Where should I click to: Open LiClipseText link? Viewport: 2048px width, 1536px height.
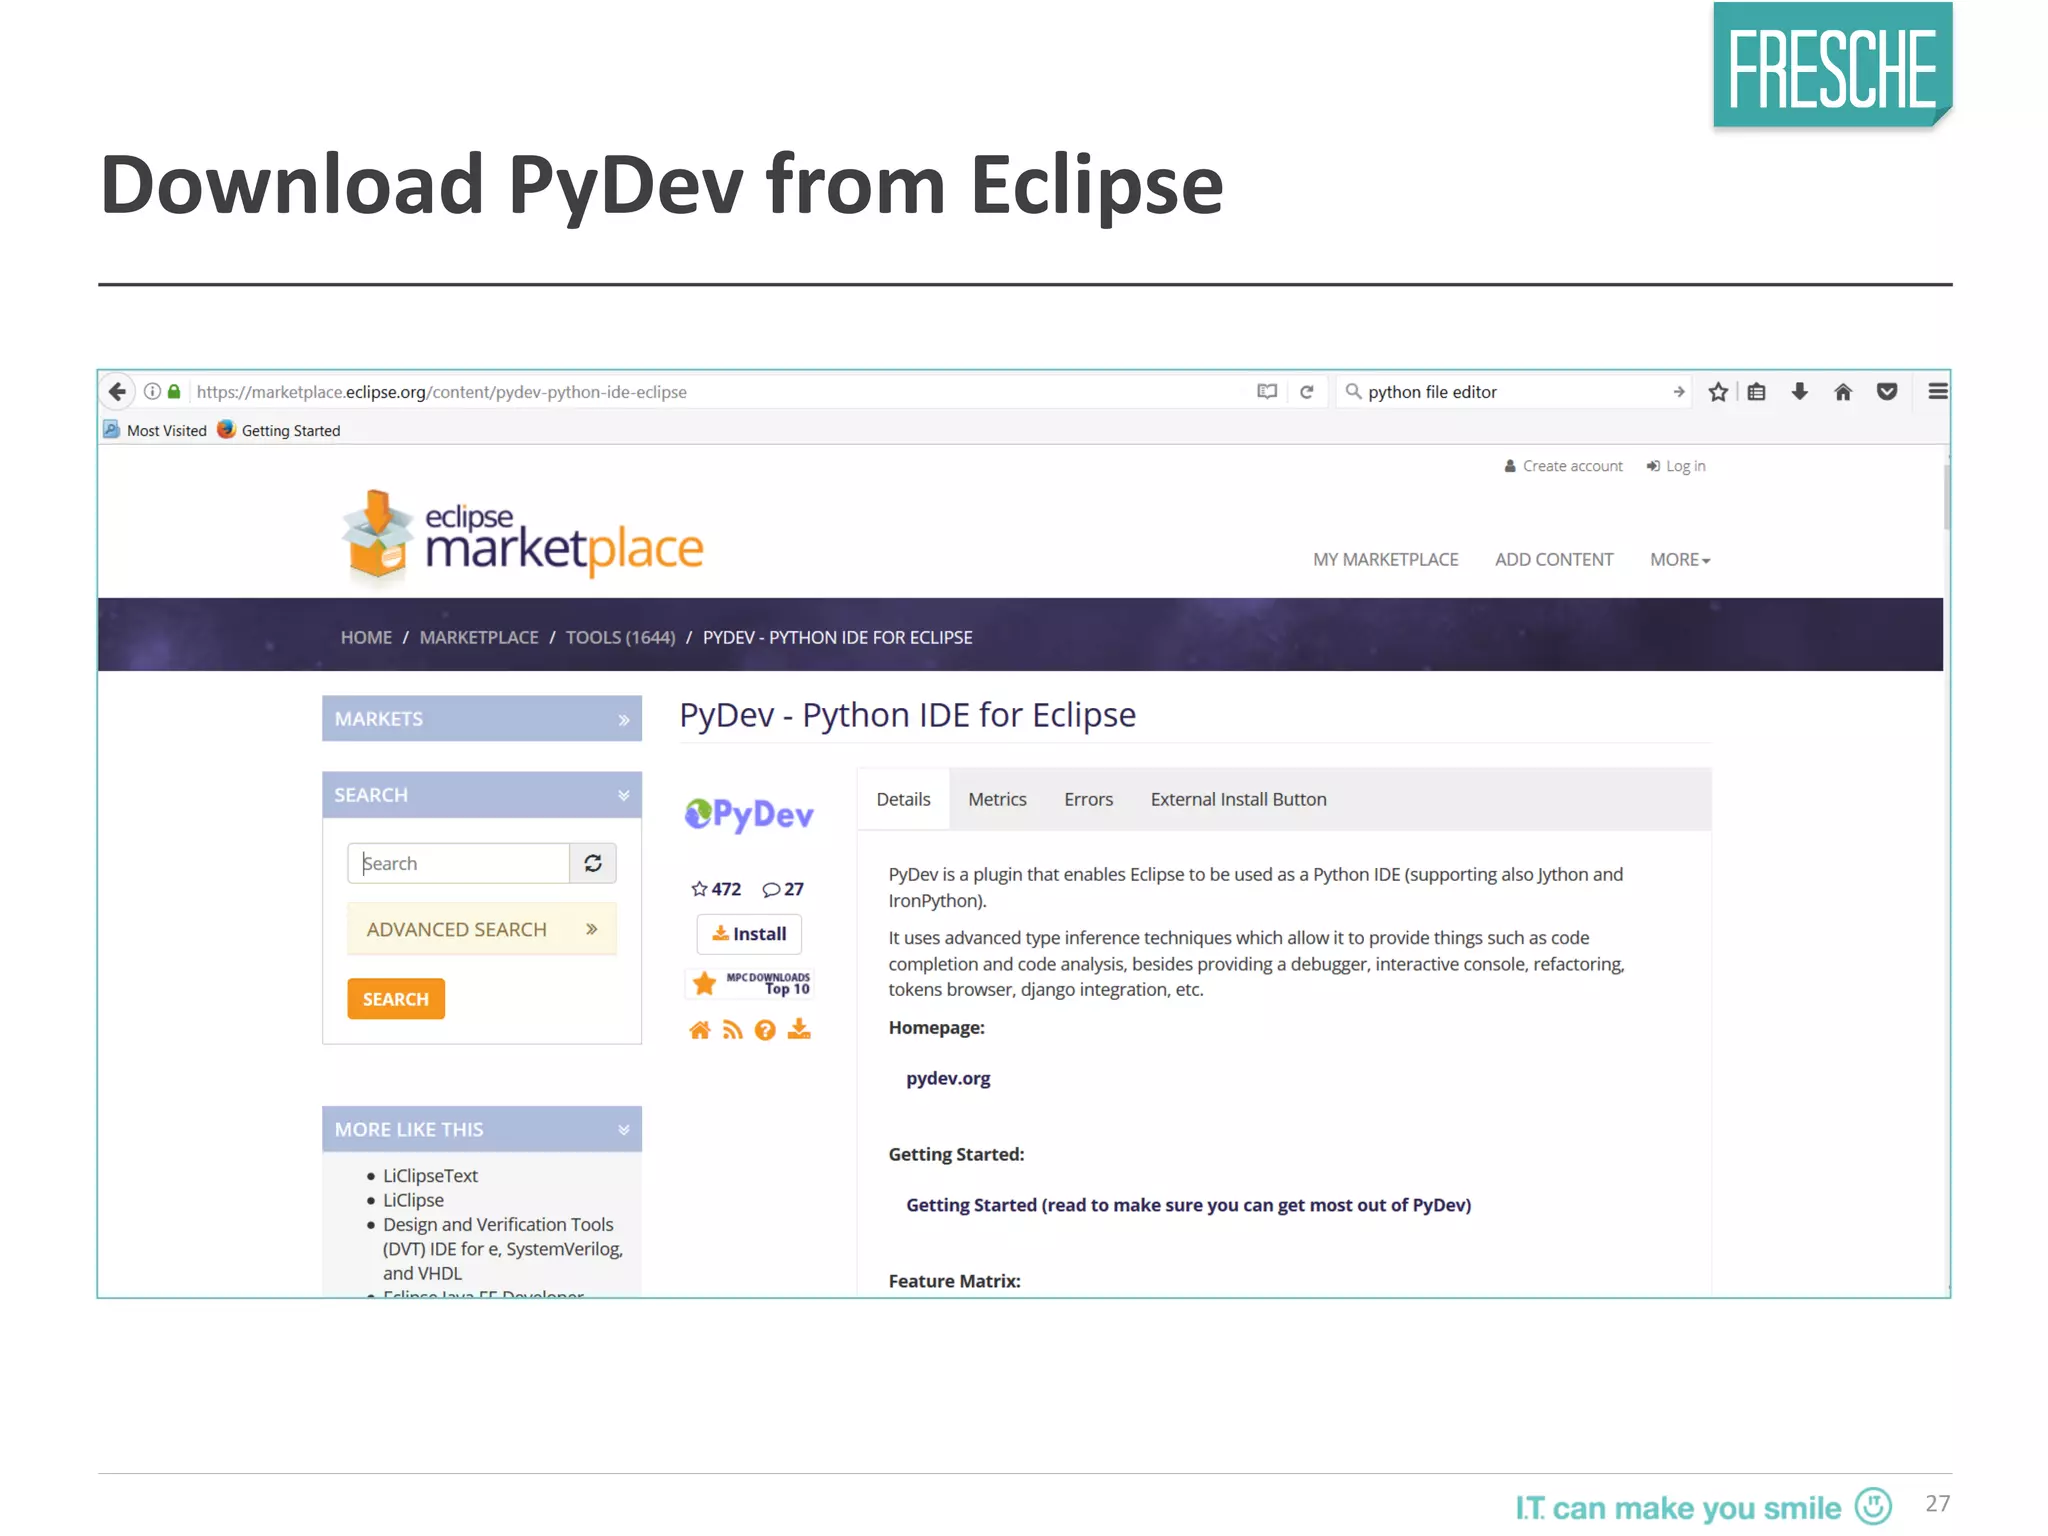(x=430, y=1176)
